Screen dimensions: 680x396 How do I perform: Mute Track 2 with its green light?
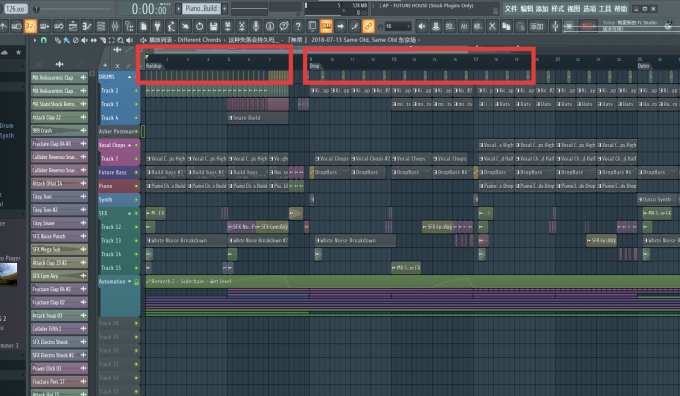pos(136,91)
